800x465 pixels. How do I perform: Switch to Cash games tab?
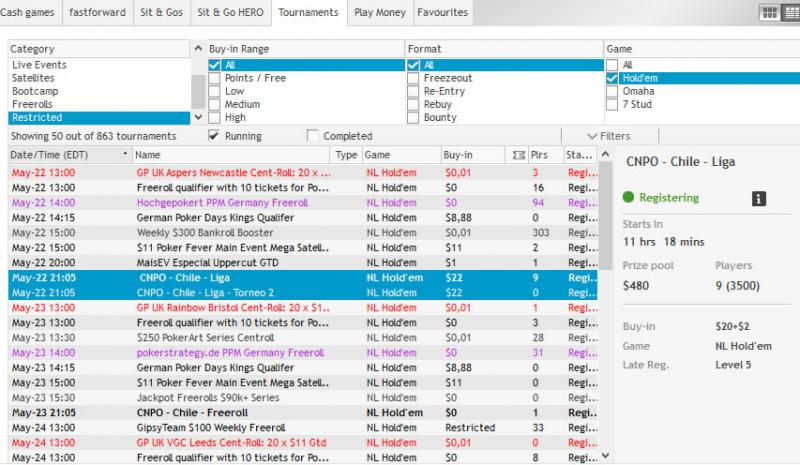(x=30, y=12)
